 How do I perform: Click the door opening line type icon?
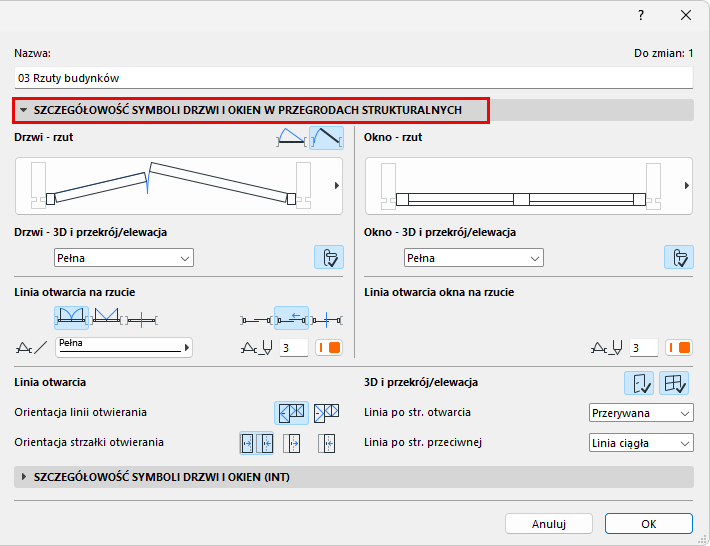[x=31, y=348]
